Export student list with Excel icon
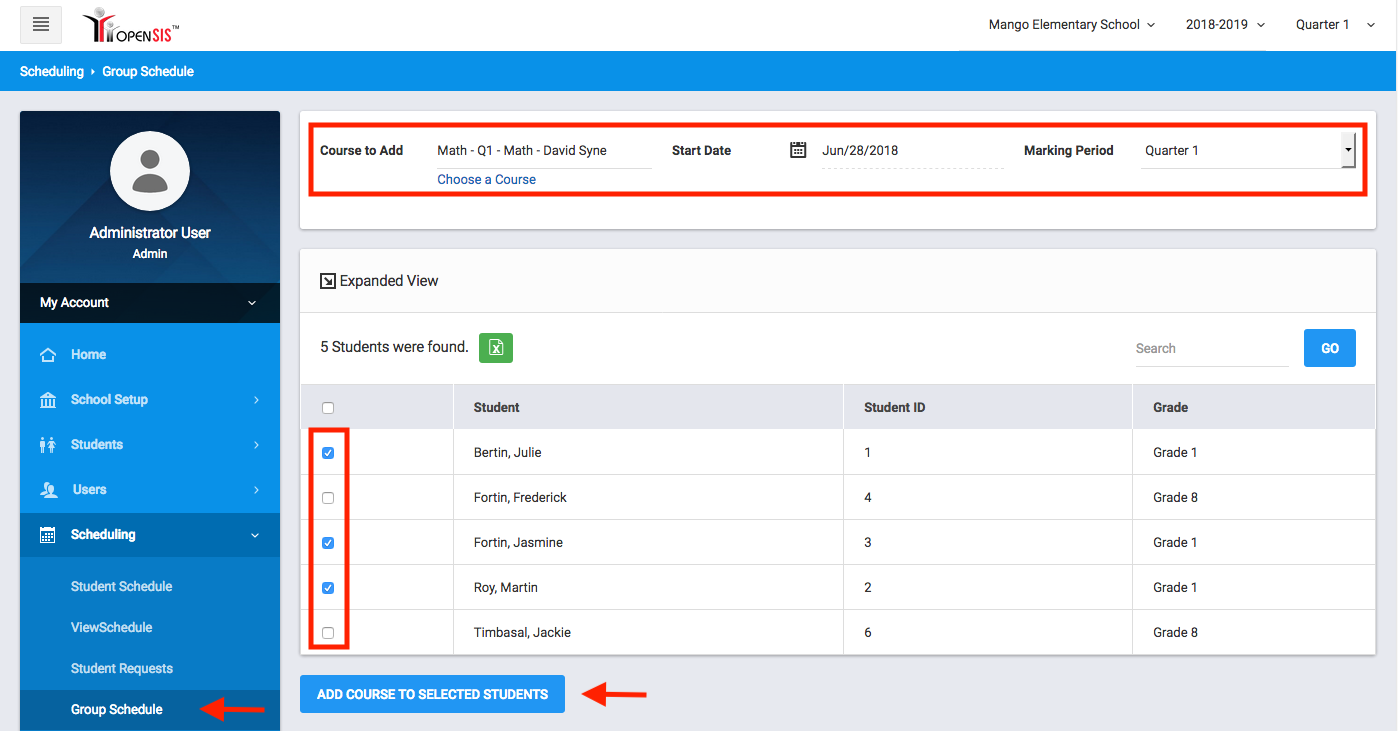 click(x=496, y=348)
